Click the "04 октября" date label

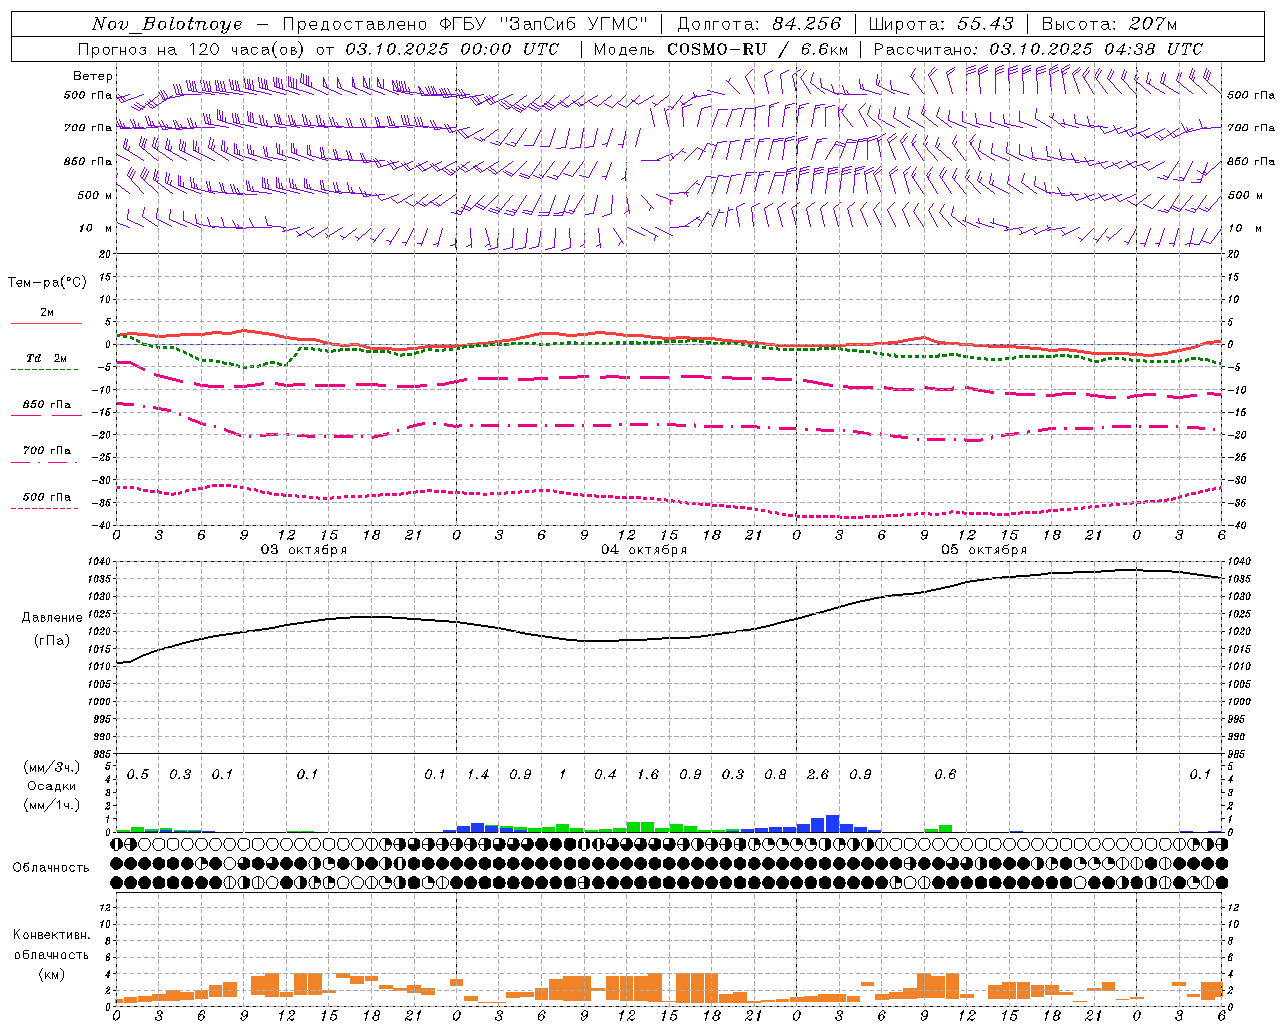click(x=644, y=550)
